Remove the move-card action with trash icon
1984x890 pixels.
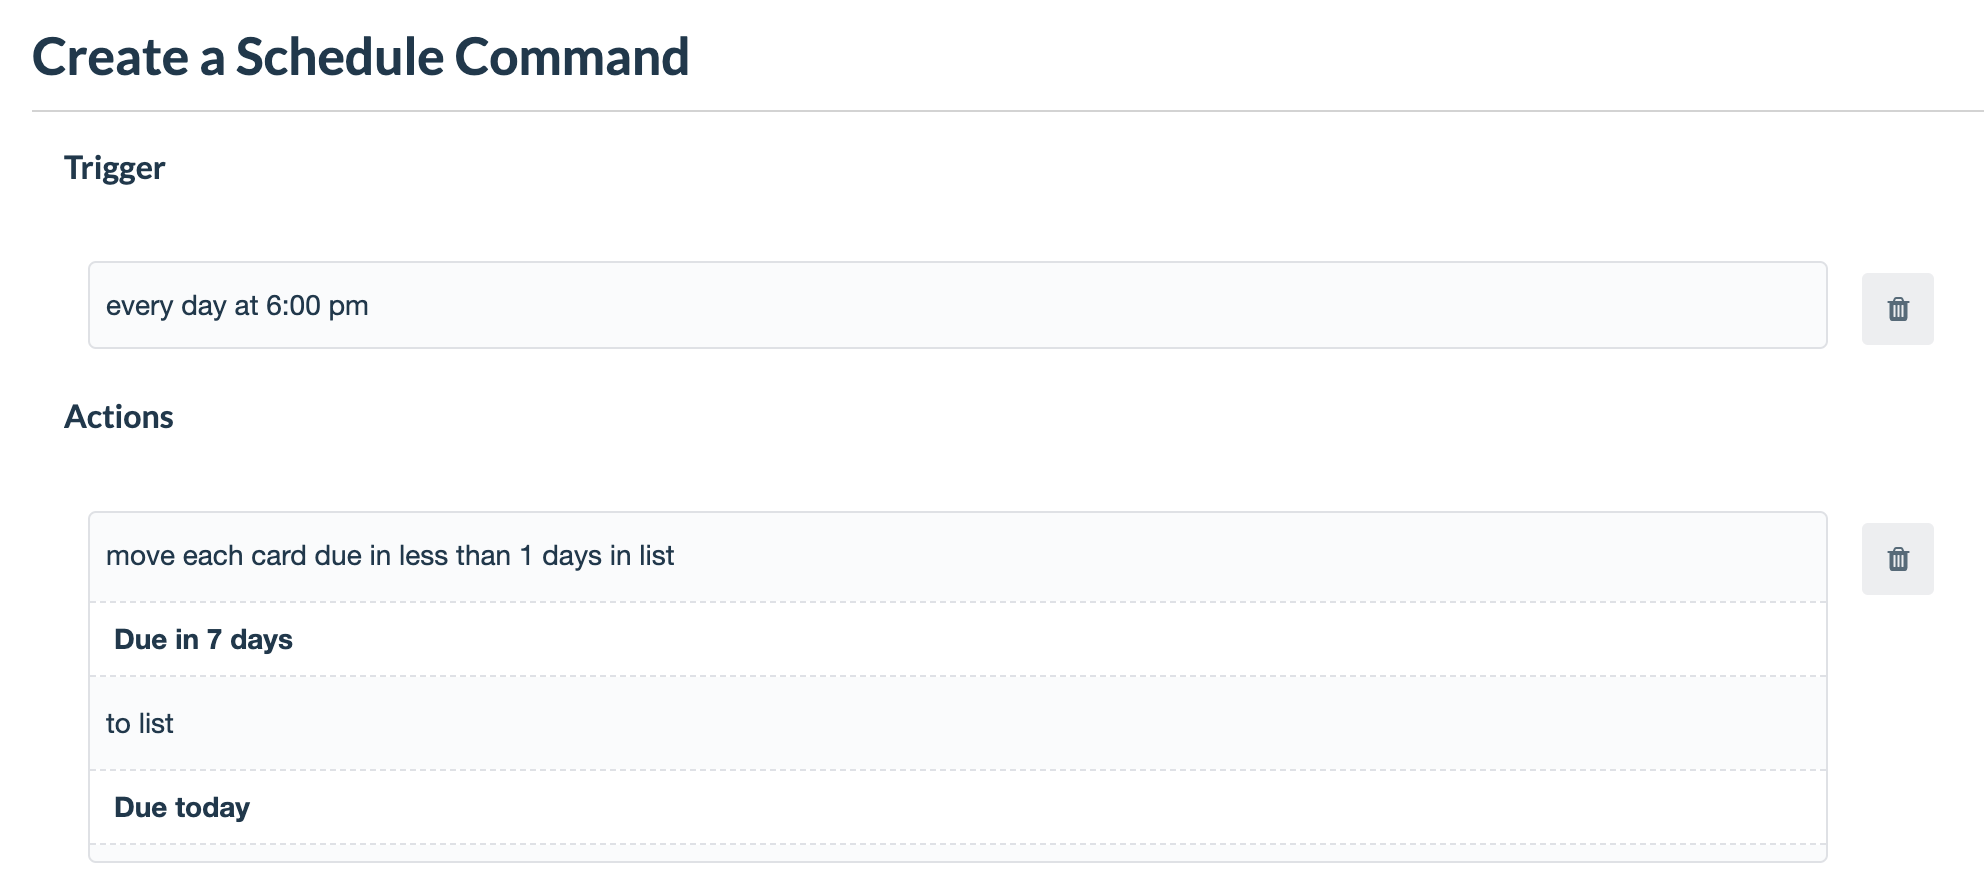[x=1897, y=559]
